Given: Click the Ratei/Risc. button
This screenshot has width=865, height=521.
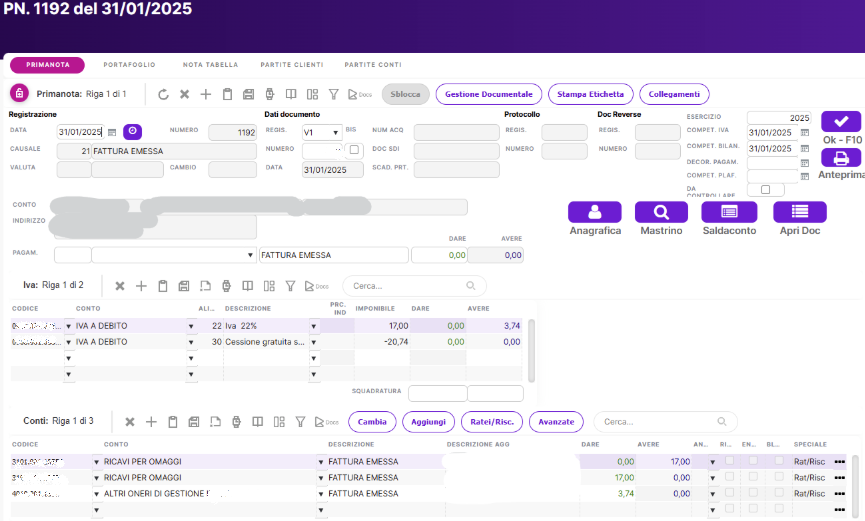Looking at the screenshot, I should pyautogui.click(x=492, y=422).
